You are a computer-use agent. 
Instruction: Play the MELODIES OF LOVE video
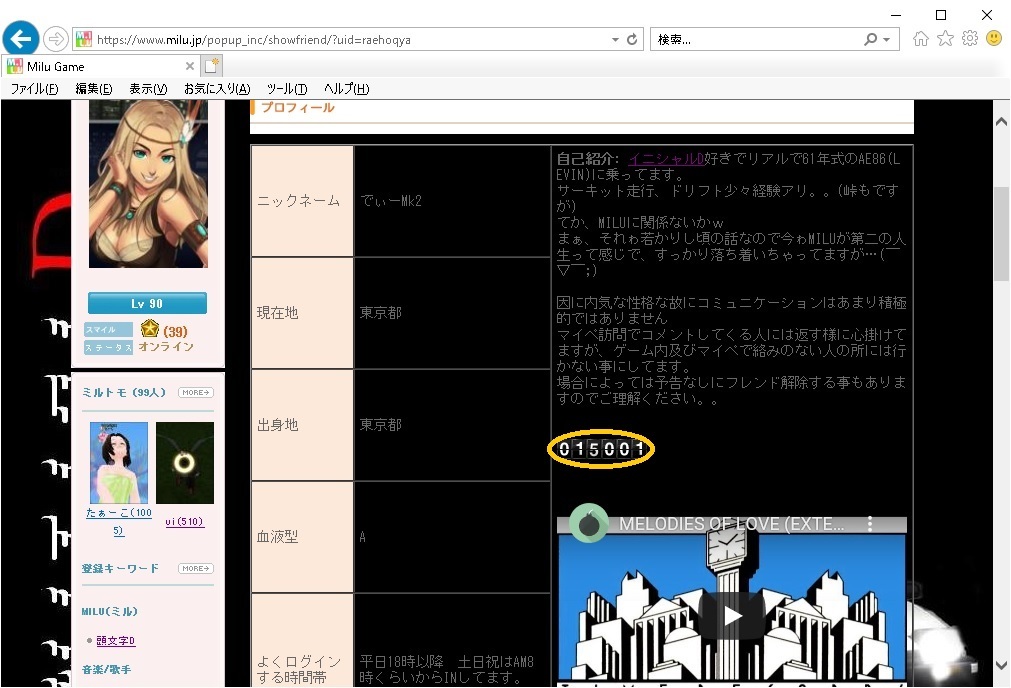731,615
